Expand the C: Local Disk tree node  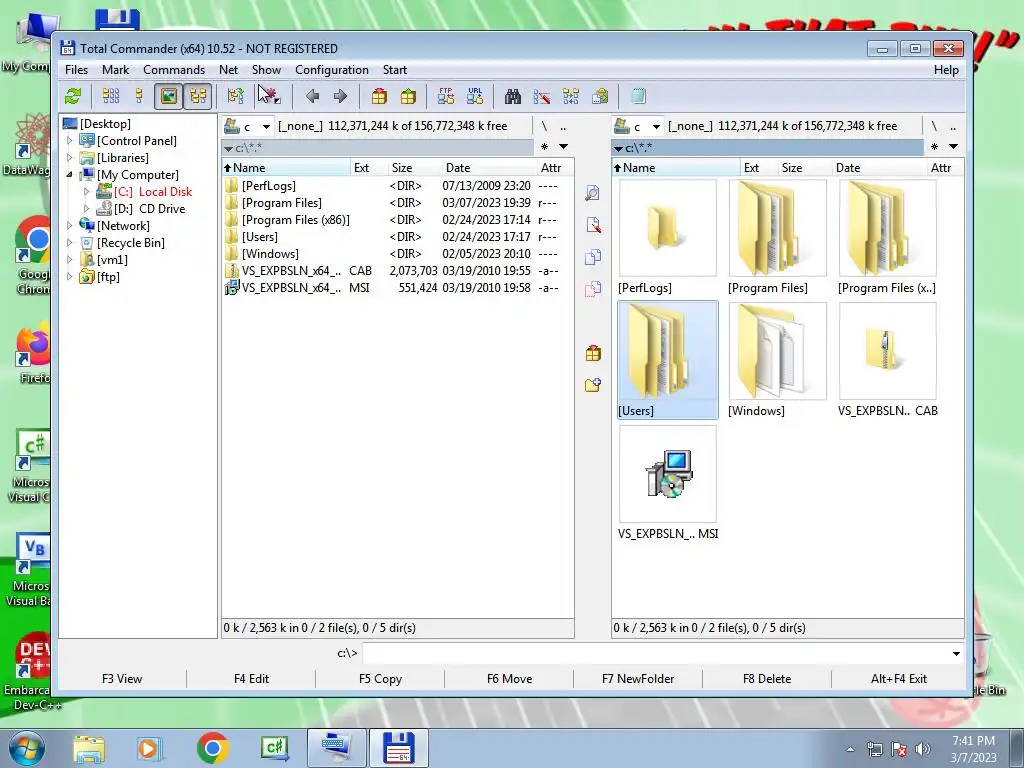(86, 191)
